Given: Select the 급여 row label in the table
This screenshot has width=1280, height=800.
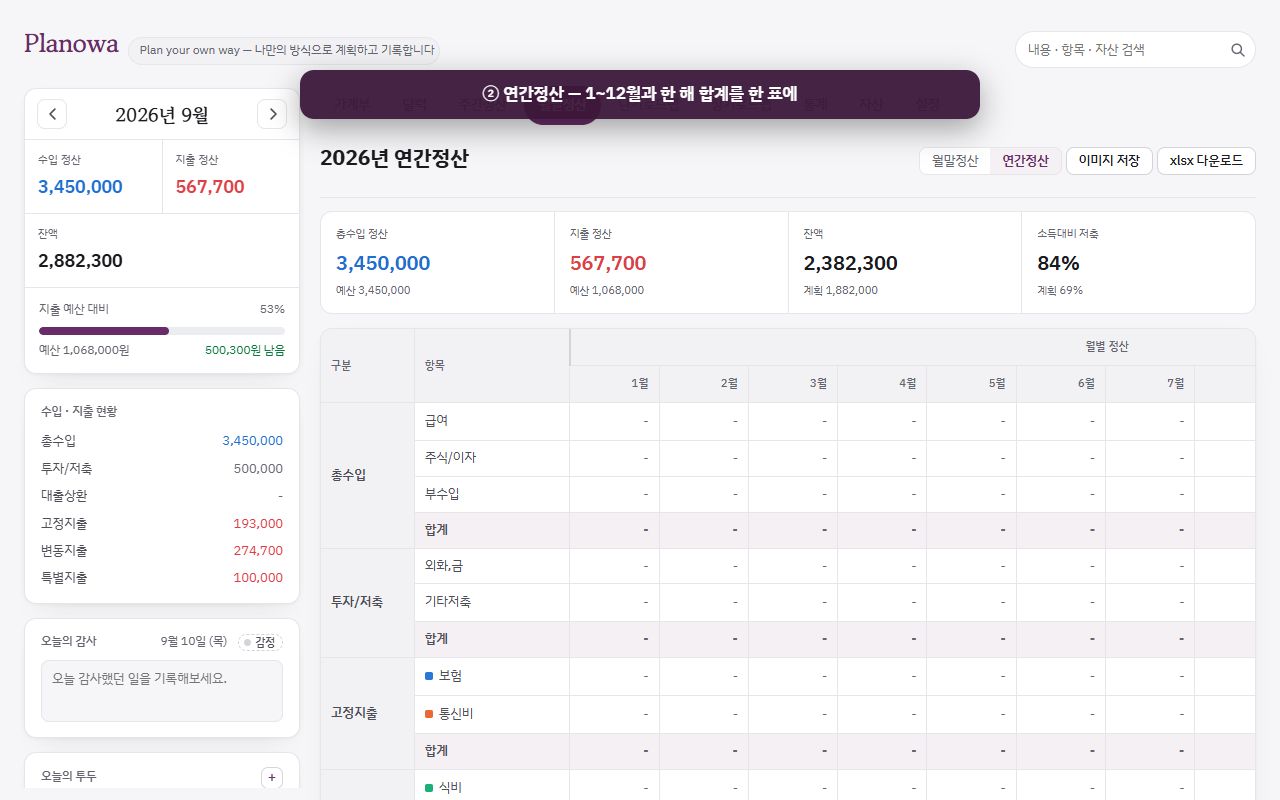Looking at the screenshot, I should [437, 421].
